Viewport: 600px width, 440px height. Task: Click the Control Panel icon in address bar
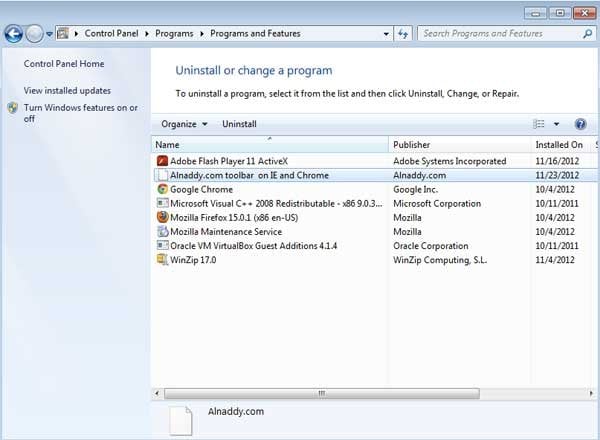(63, 34)
